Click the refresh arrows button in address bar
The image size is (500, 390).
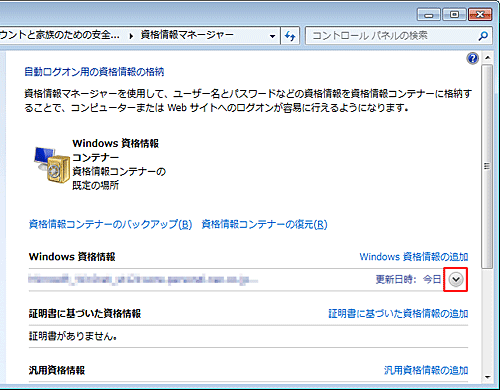[x=290, y=36]
